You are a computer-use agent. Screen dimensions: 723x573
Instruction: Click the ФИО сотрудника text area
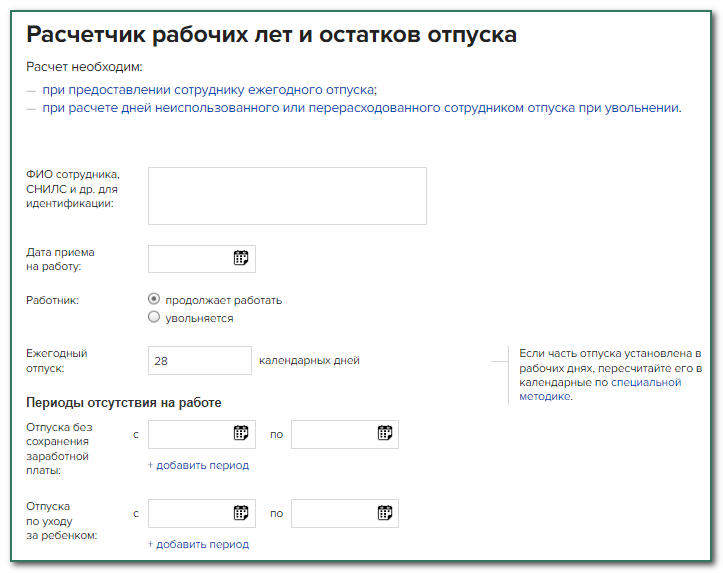(287, 196)
